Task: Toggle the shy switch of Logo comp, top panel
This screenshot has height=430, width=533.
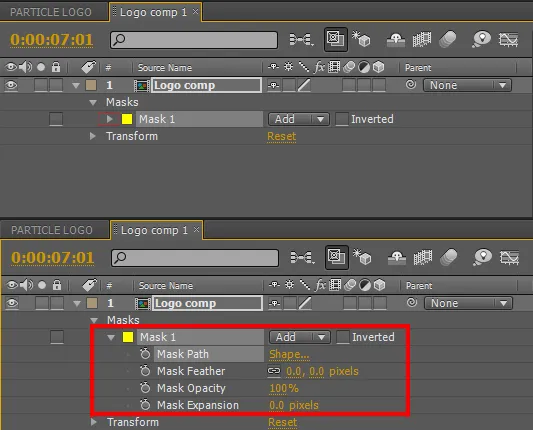Action: point(273,85)
